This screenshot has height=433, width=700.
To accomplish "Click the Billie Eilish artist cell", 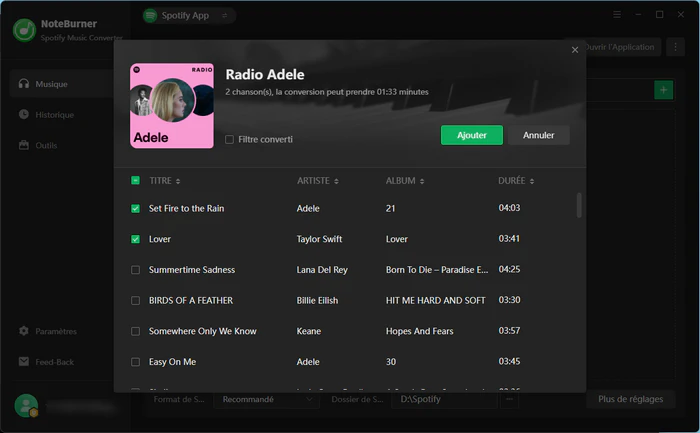I will point(317,301).
